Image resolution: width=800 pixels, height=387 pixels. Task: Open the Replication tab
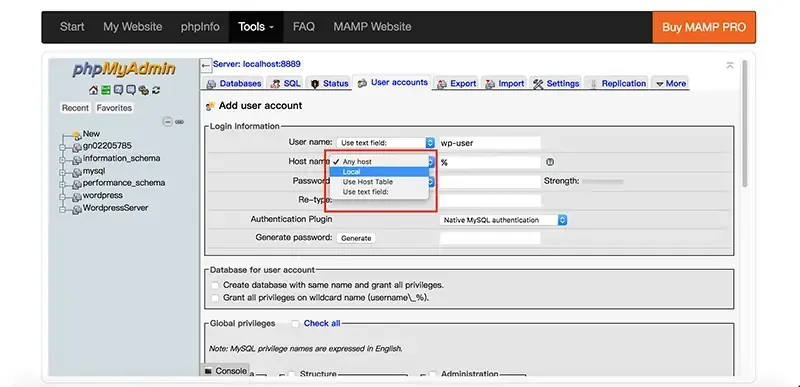coord(617,83)
